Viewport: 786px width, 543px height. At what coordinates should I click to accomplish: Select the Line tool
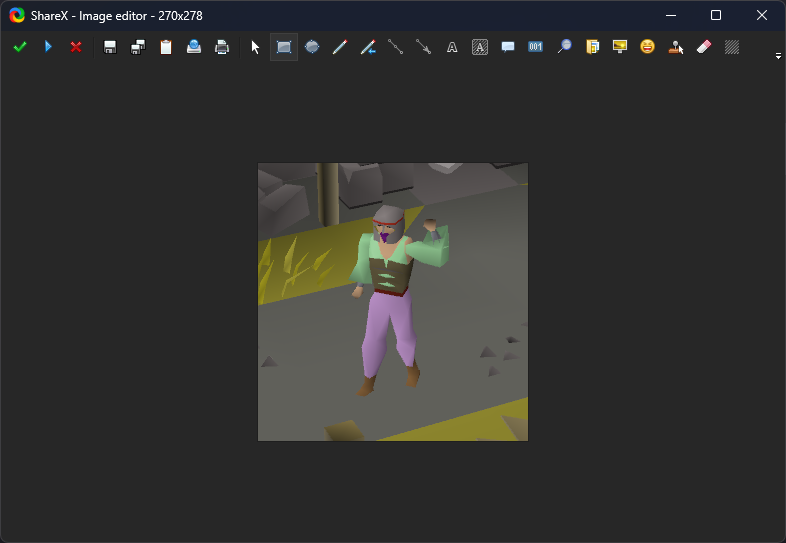(396, 47)
